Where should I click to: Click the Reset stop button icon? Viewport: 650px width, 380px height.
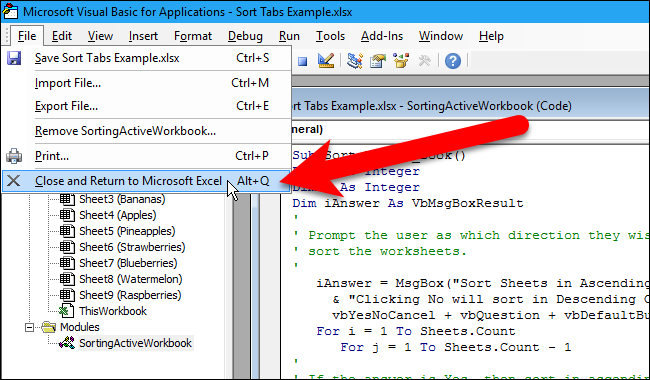point(303,62)
